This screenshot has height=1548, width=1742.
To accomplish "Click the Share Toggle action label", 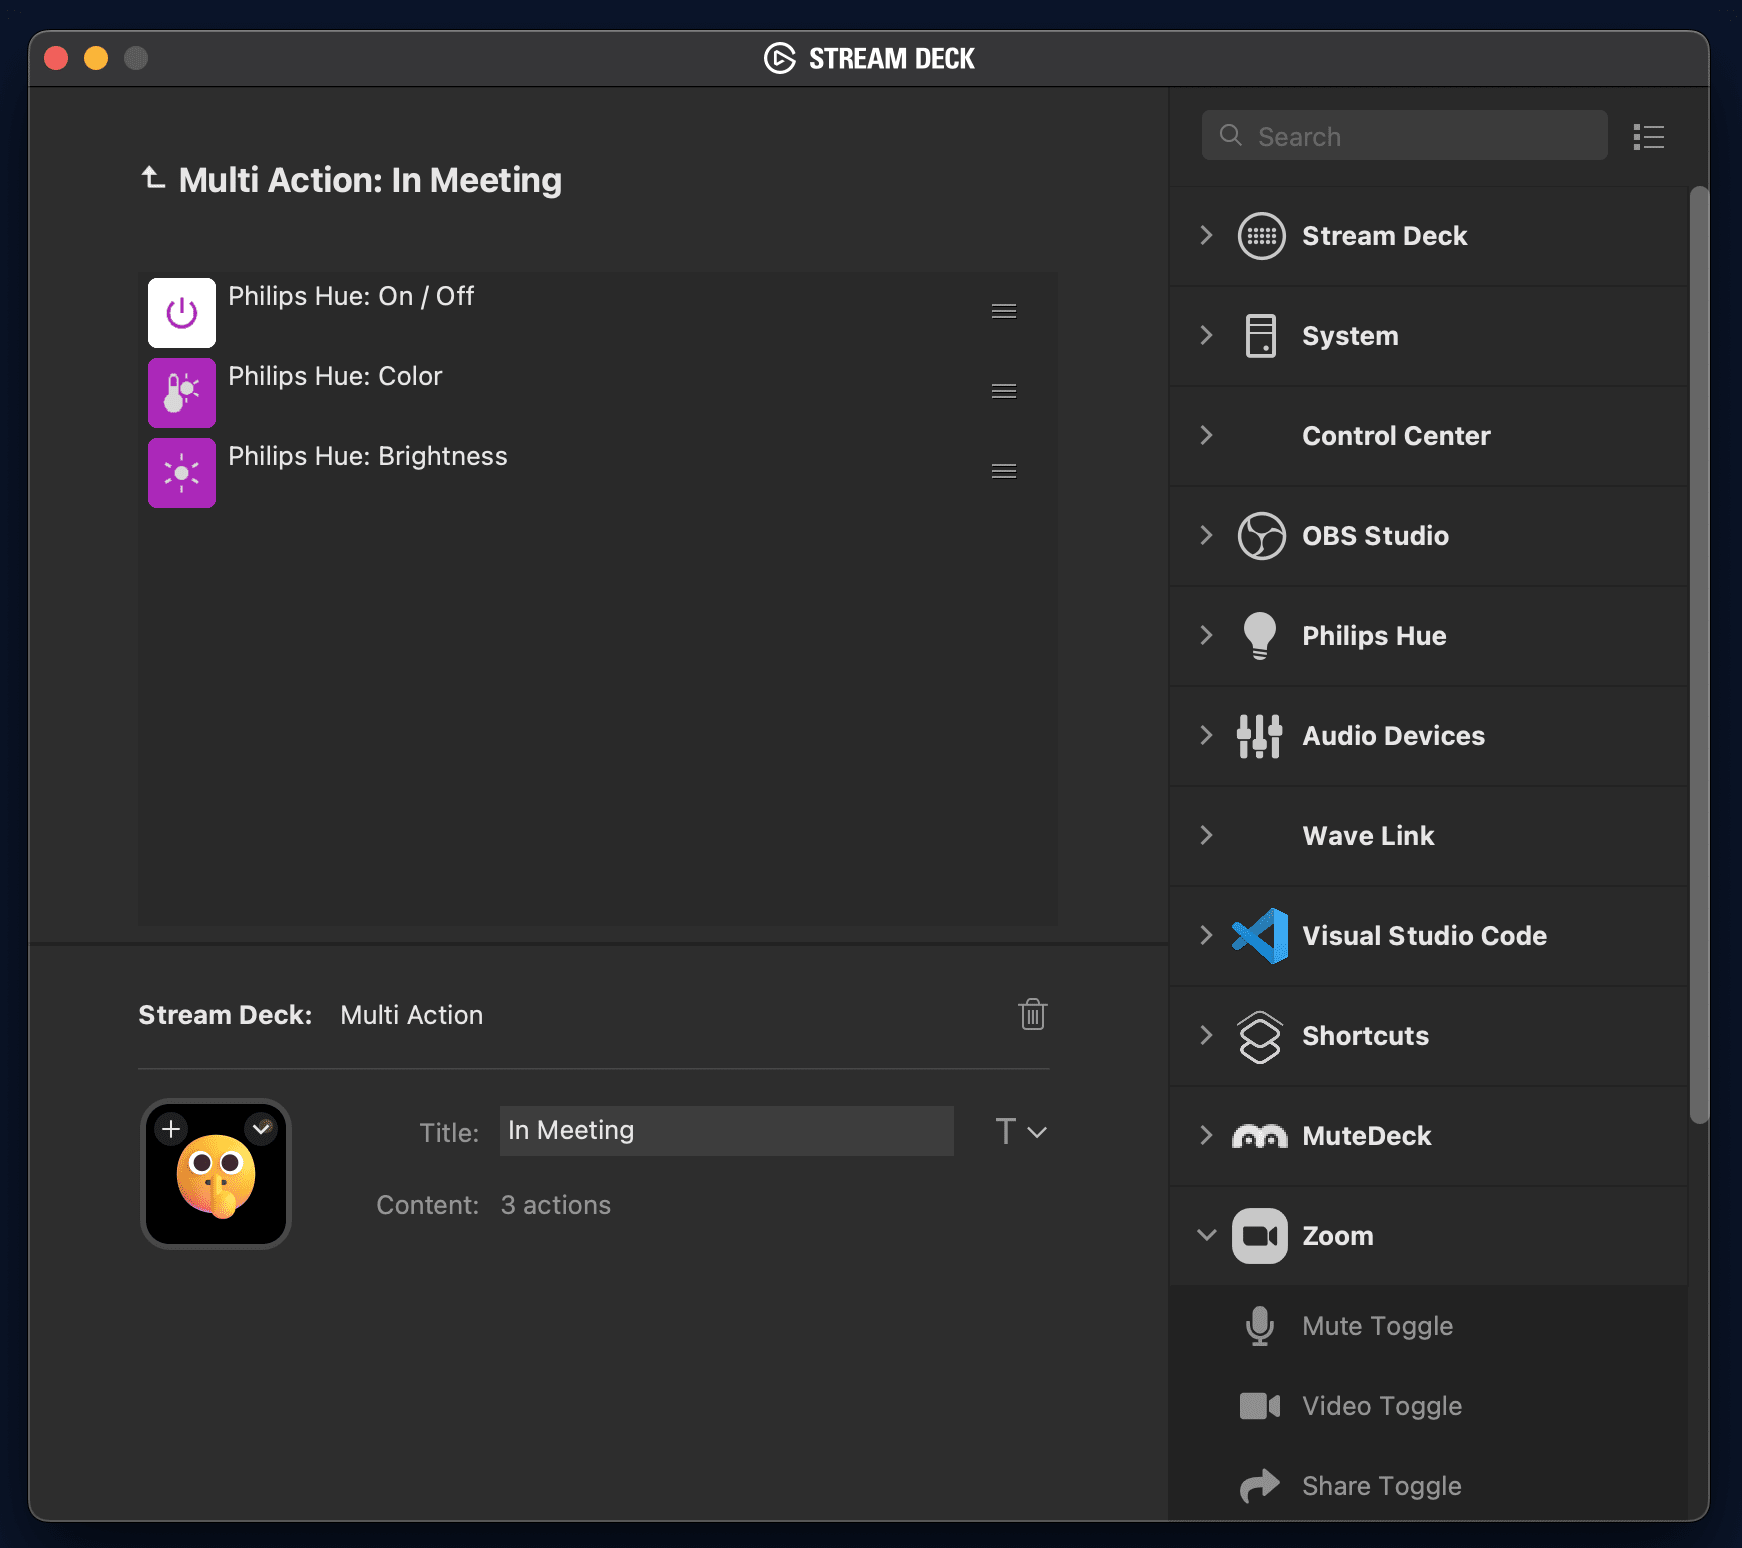I will [1382, 1486].
